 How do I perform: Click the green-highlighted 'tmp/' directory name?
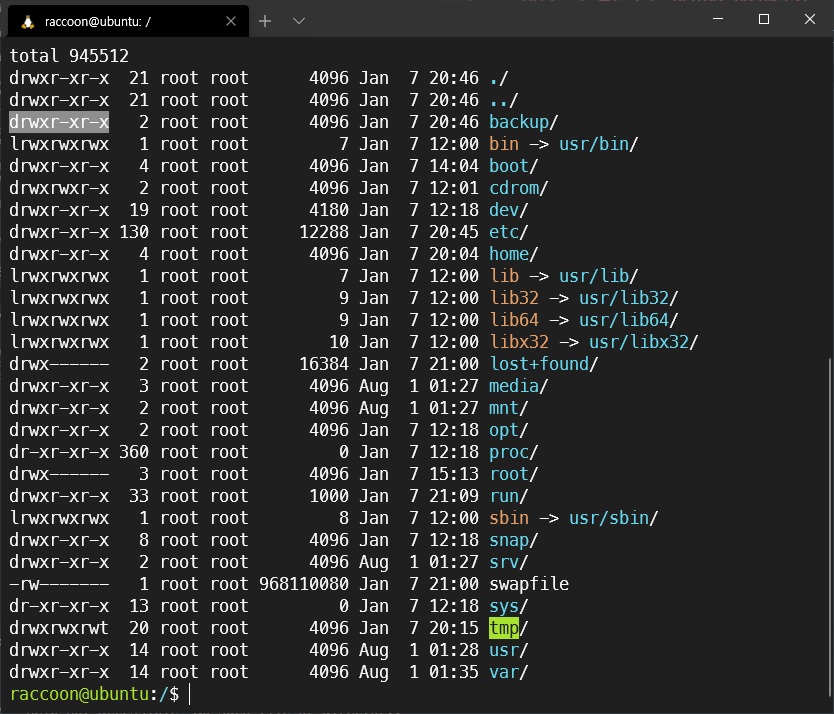coord(508,628)
